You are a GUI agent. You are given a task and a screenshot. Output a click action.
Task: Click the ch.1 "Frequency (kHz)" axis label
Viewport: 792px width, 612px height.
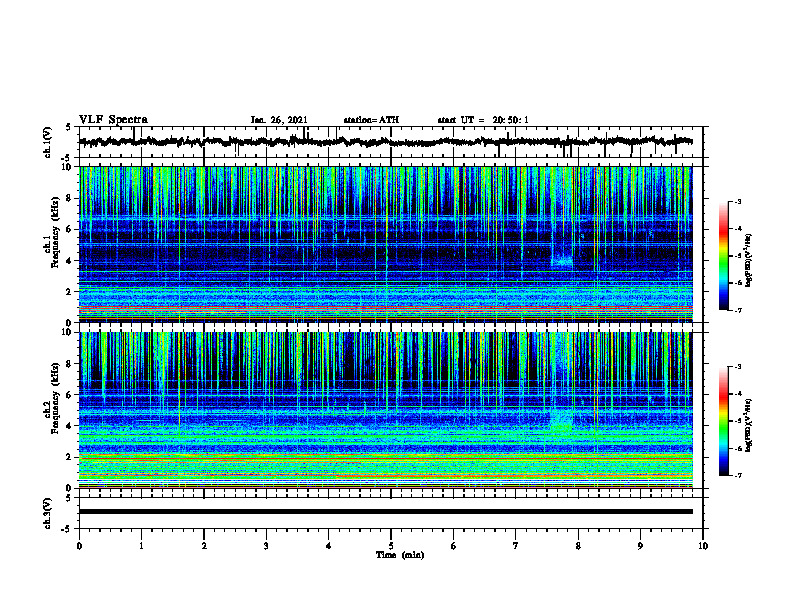[x=55, y=233]
